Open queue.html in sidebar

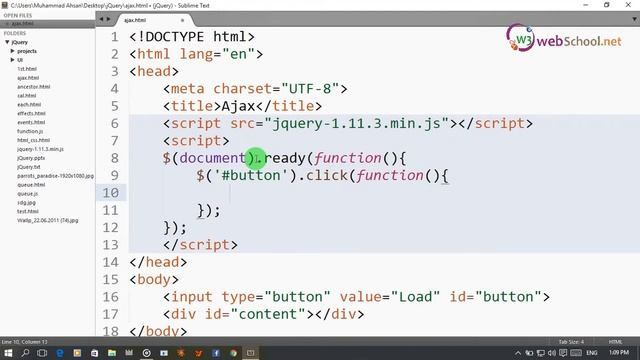(x=31, y=185)
